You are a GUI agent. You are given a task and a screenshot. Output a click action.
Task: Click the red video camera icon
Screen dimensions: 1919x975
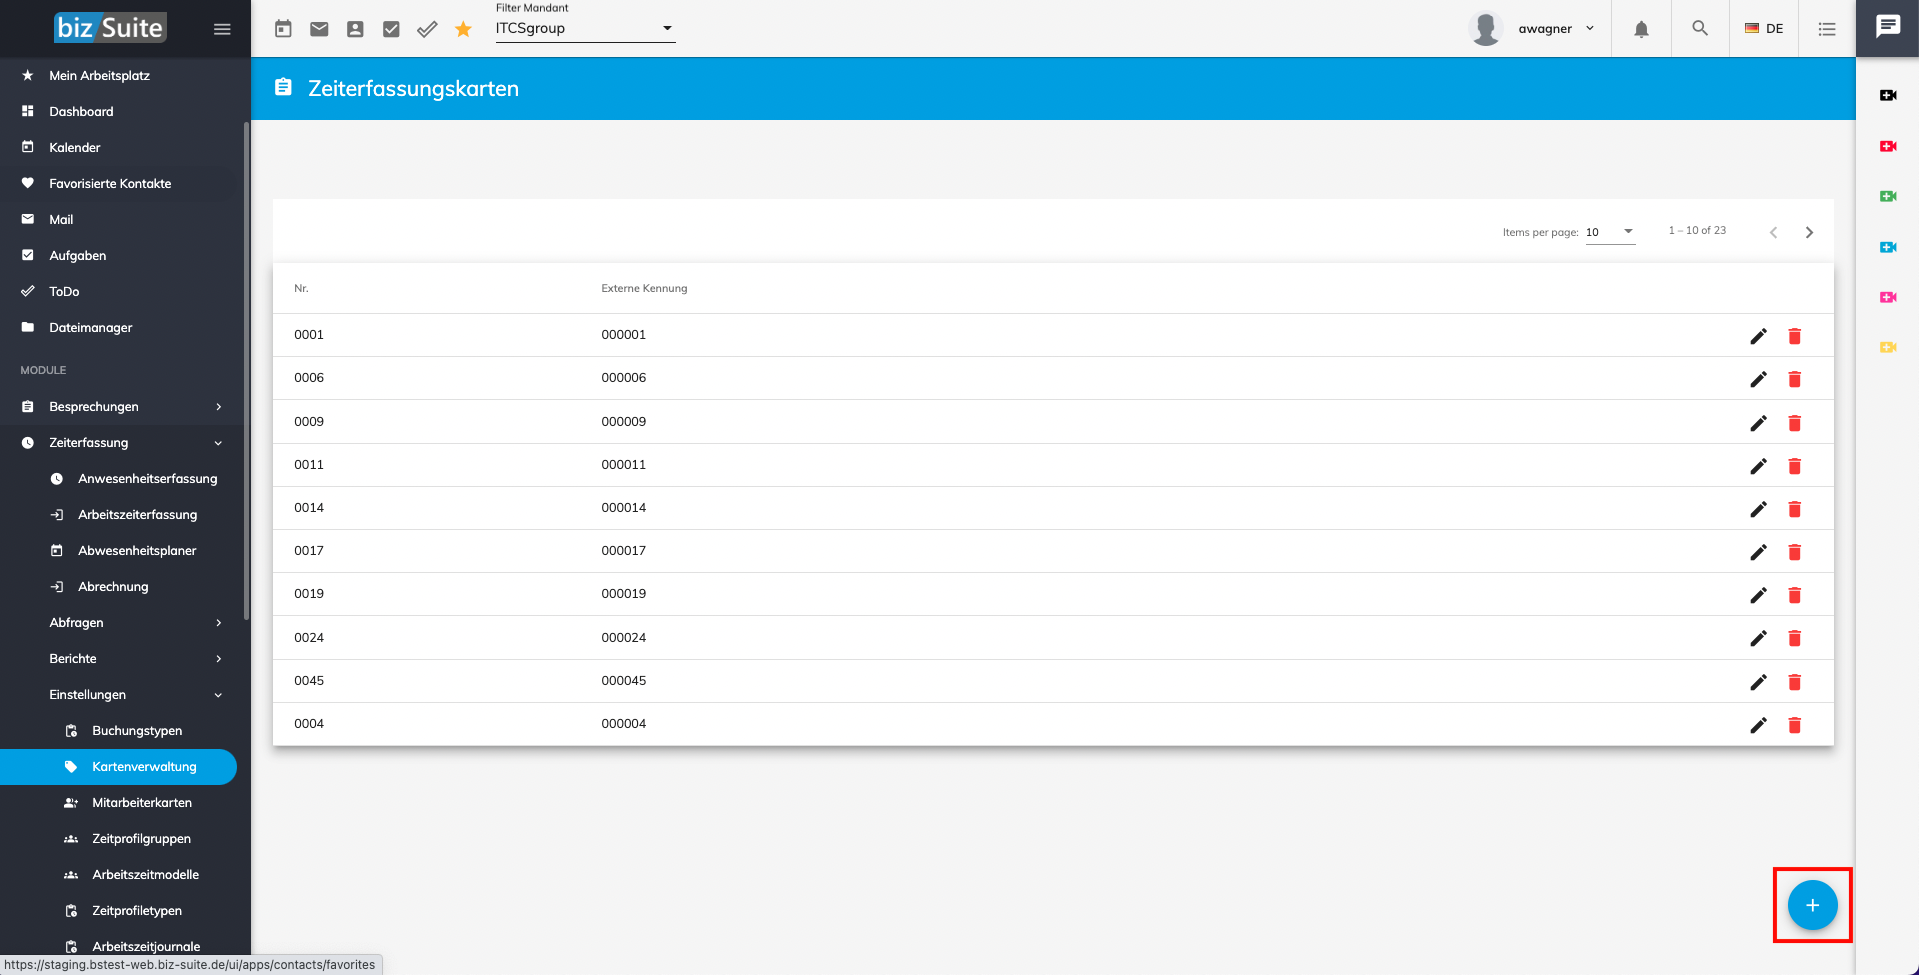(x=1887, y=146)
